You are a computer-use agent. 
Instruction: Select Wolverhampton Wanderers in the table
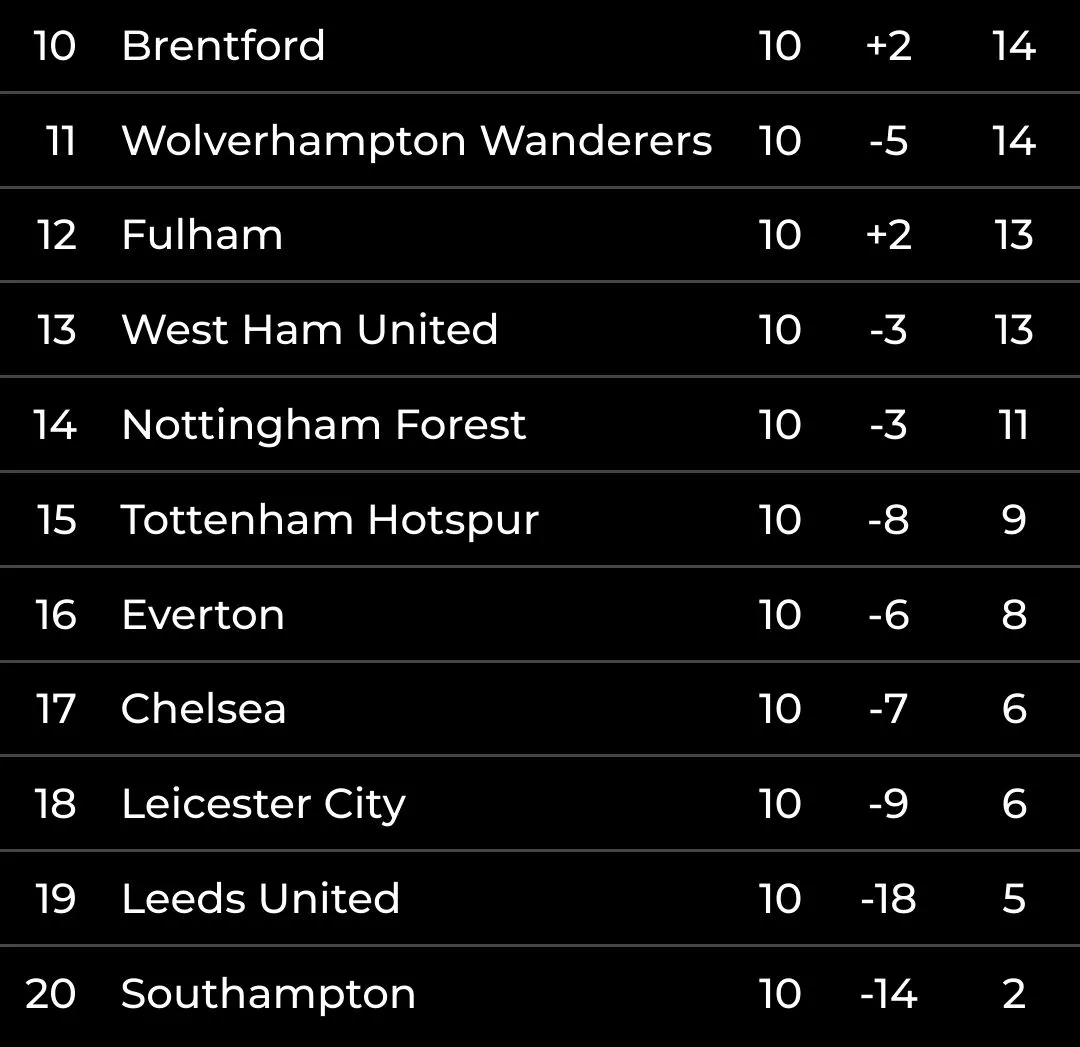click(x=416, y=141)
